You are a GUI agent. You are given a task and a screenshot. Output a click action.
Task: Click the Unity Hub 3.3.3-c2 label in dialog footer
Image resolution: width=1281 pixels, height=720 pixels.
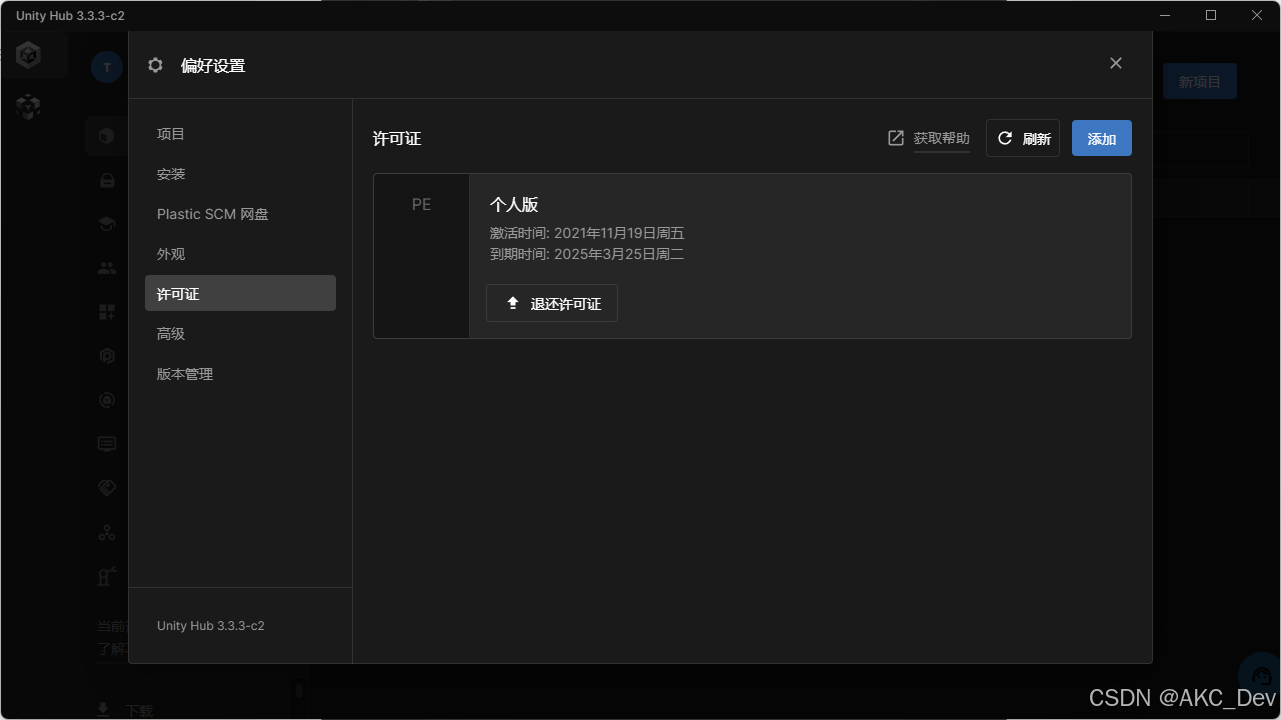click(x=211, y=626)
